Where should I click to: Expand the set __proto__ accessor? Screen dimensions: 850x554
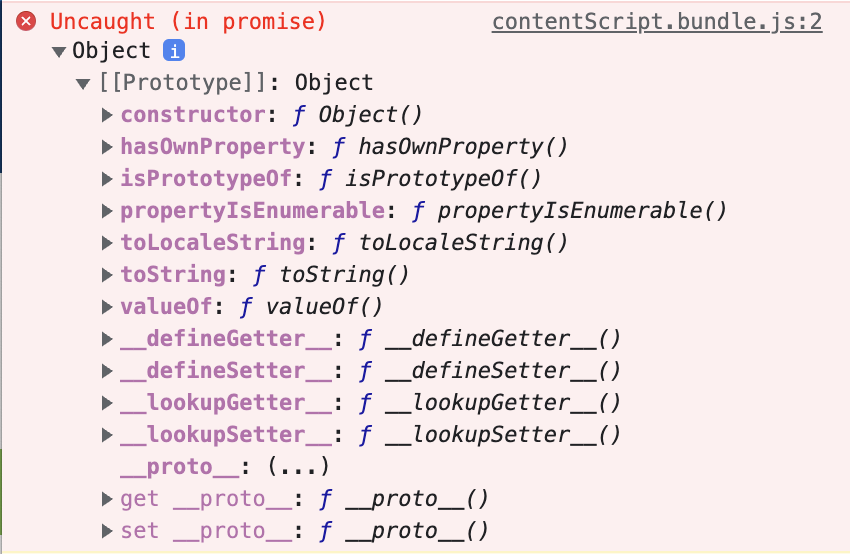click(107, 531)
